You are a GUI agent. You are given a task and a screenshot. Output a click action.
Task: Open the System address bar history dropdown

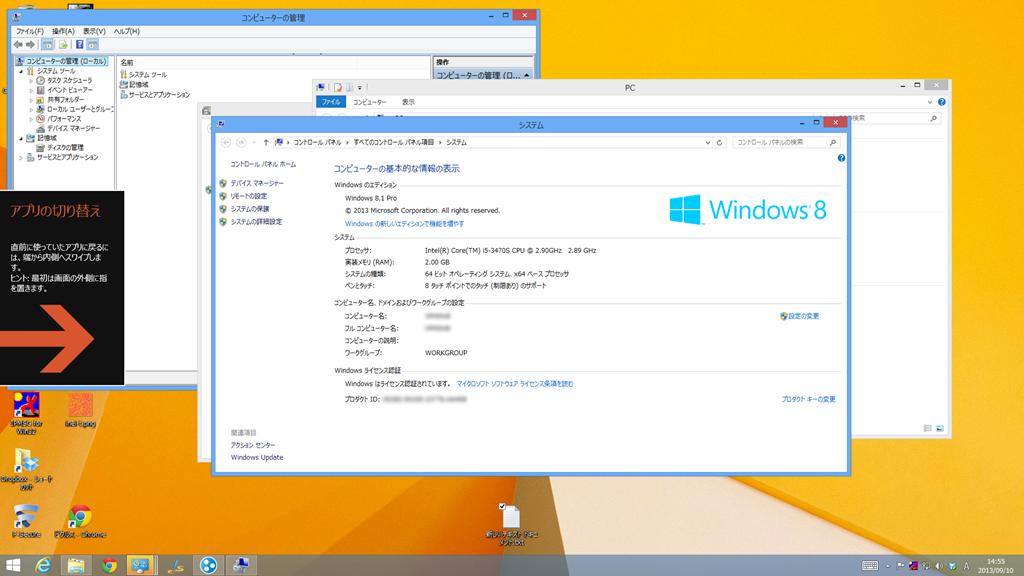pyautogui.click(x=707, y=142)
